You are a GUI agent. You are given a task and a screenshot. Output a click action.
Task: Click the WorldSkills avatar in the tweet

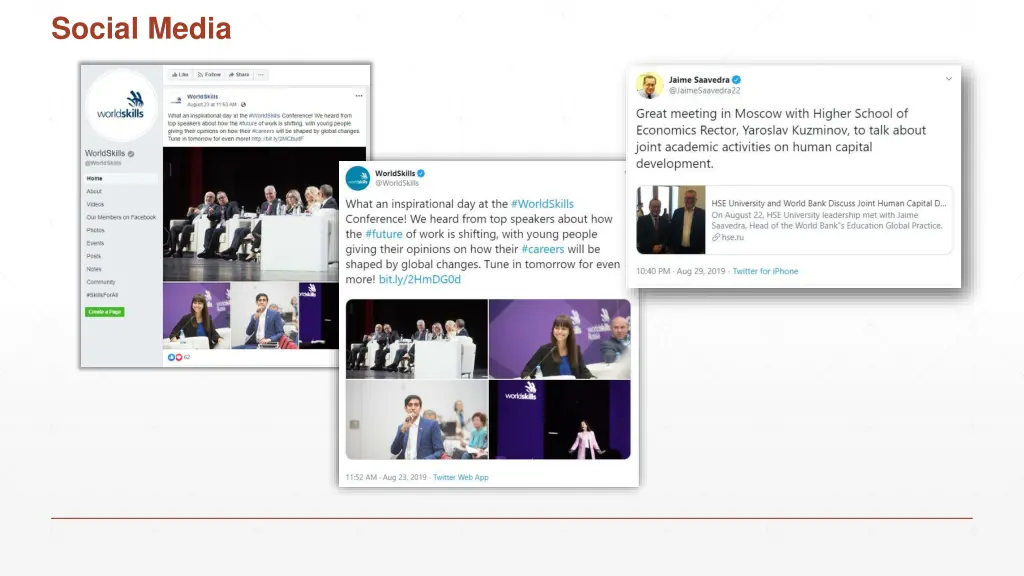(358, 178)
